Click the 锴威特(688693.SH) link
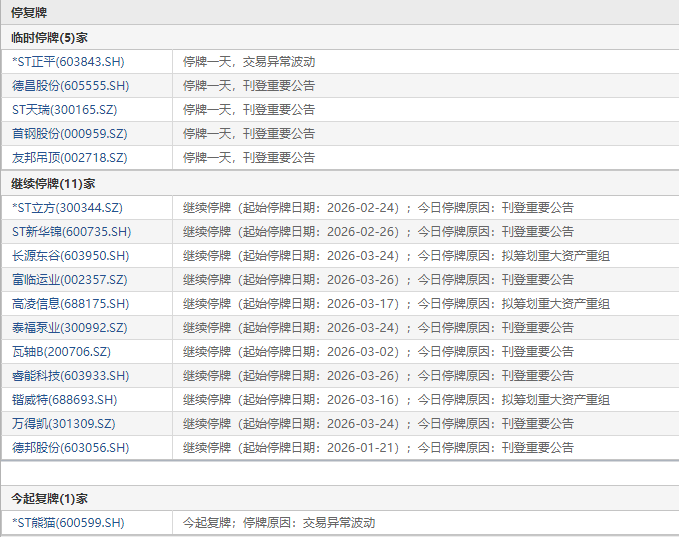The image size is (679, 537). 64,400
